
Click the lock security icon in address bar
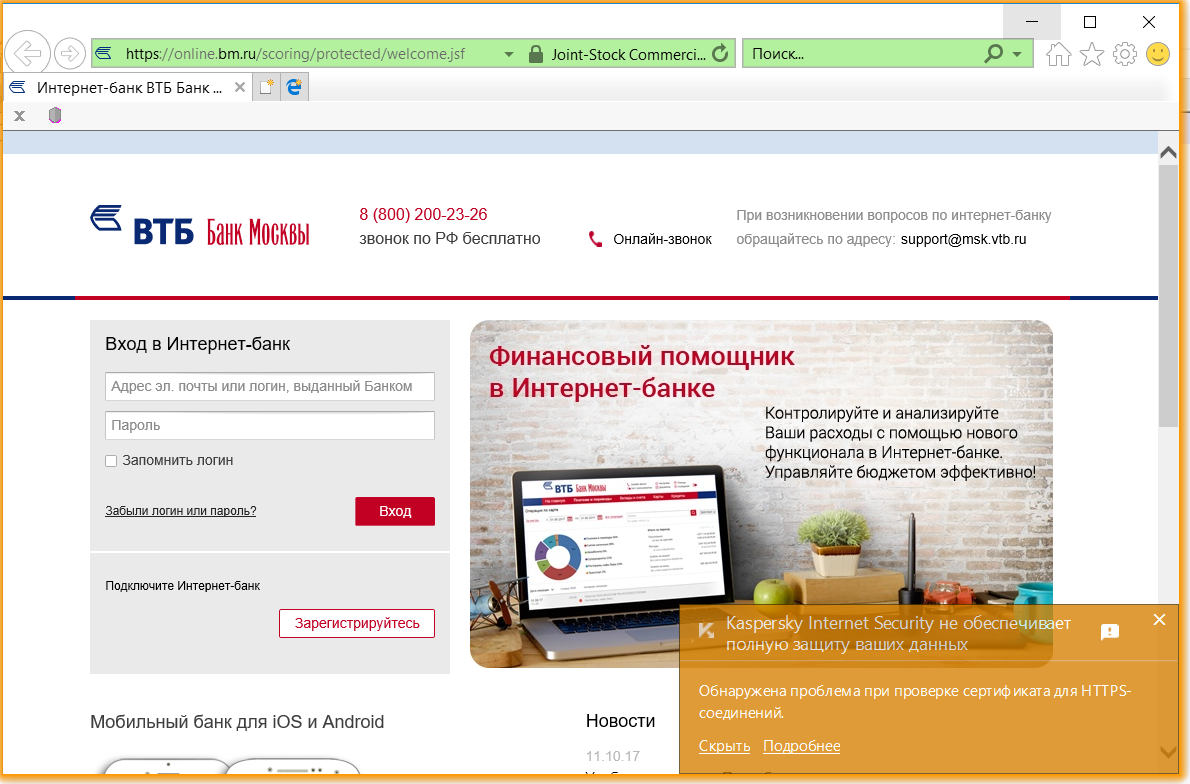[536, 54]
